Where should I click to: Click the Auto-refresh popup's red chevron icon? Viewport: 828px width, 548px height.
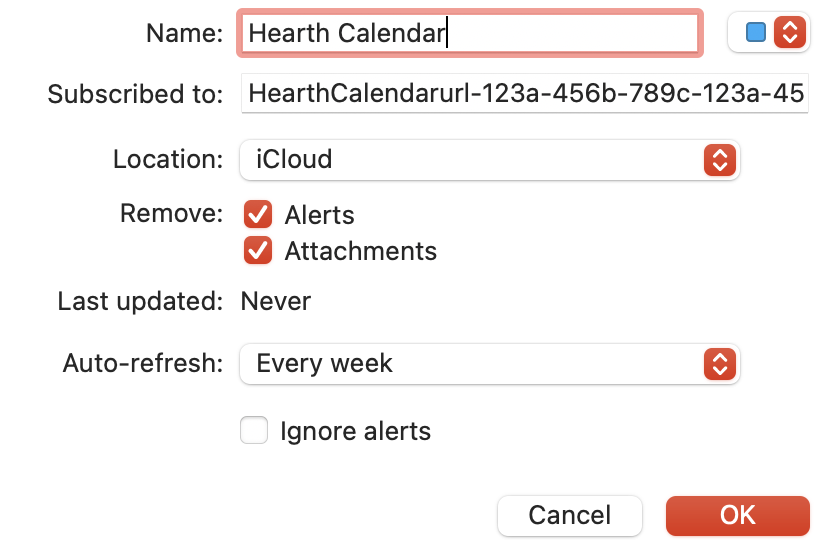719,363
